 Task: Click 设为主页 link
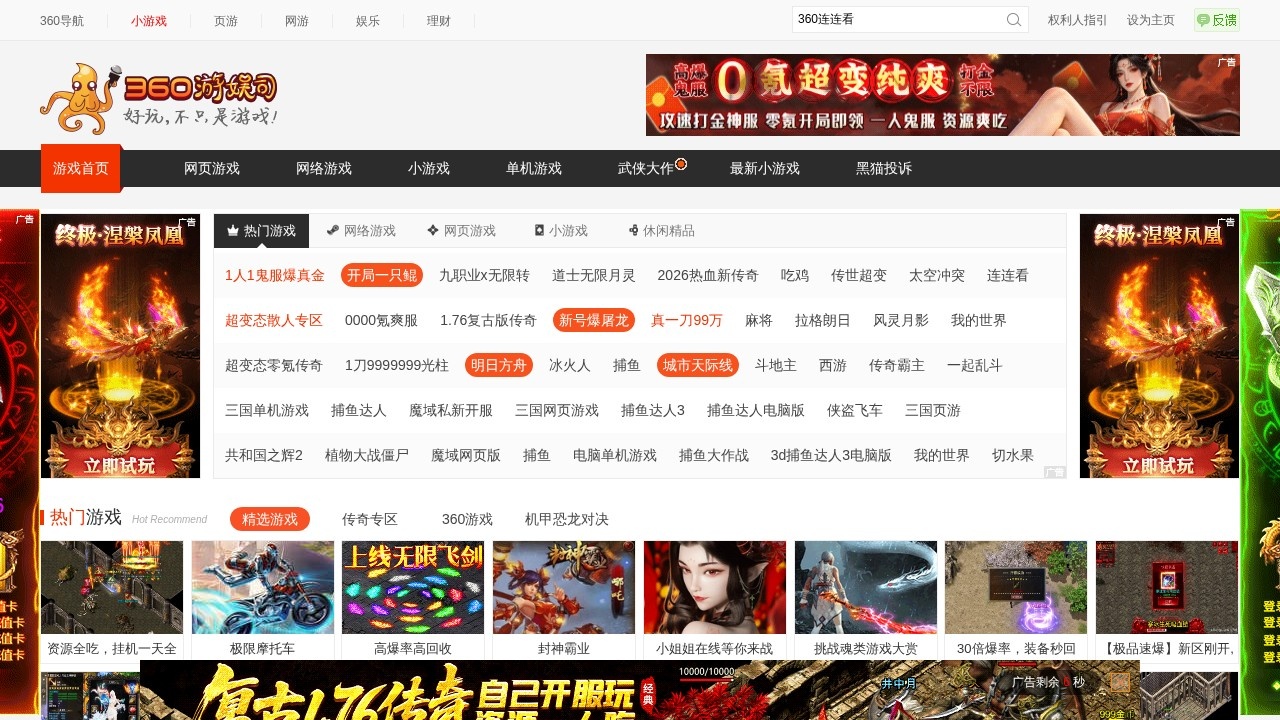tap(1151, 20)
